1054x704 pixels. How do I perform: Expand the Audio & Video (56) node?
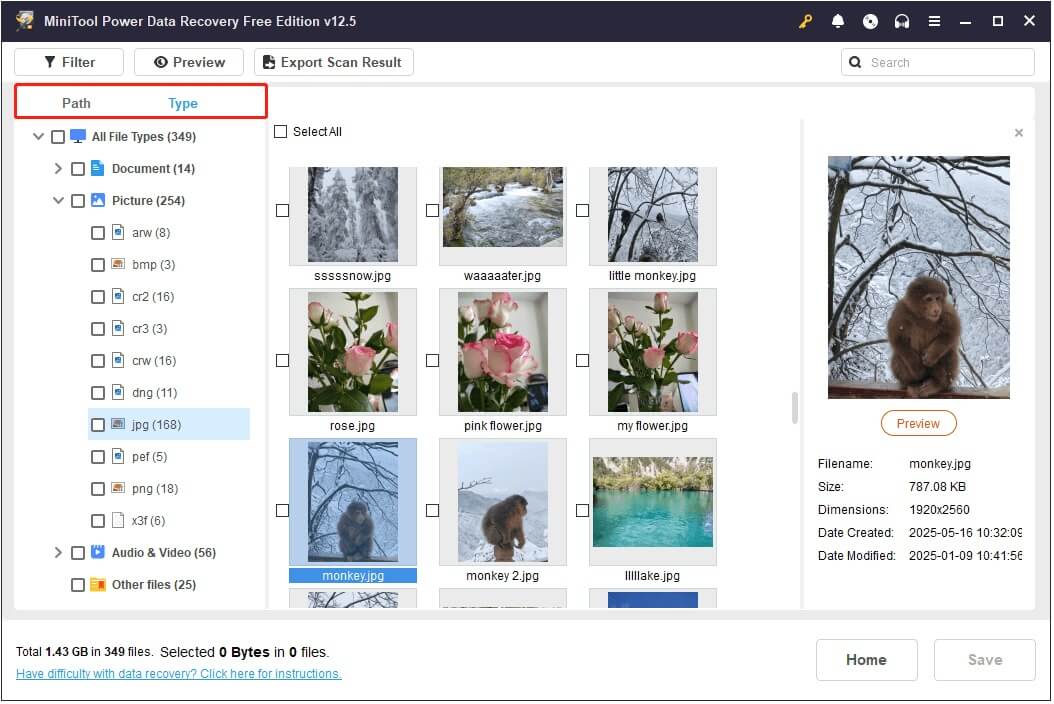58,553
